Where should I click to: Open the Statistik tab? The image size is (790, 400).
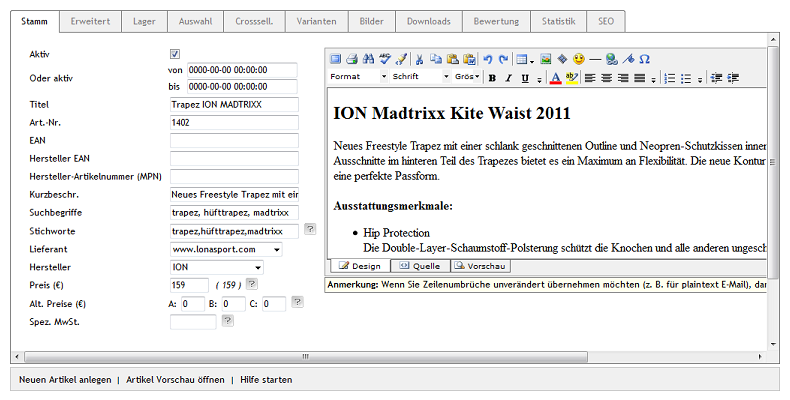[558, 21]
